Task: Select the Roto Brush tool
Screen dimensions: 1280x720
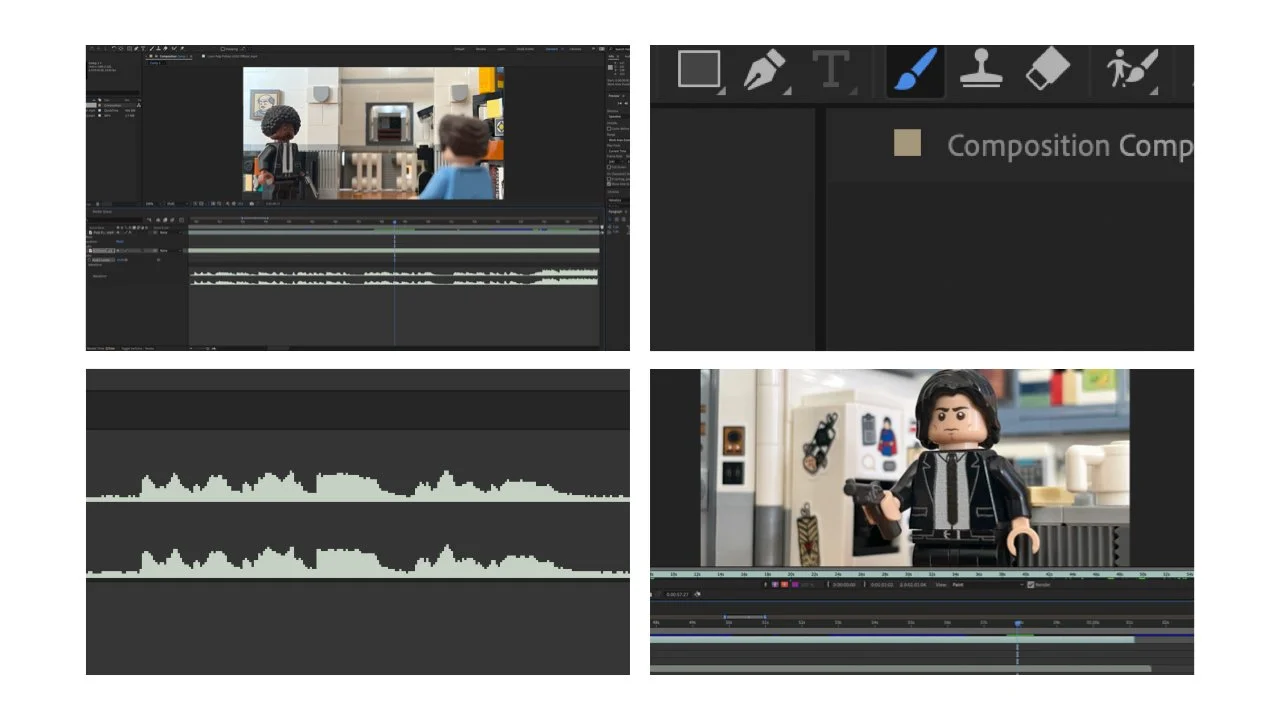Action: tap(1132, 71)
